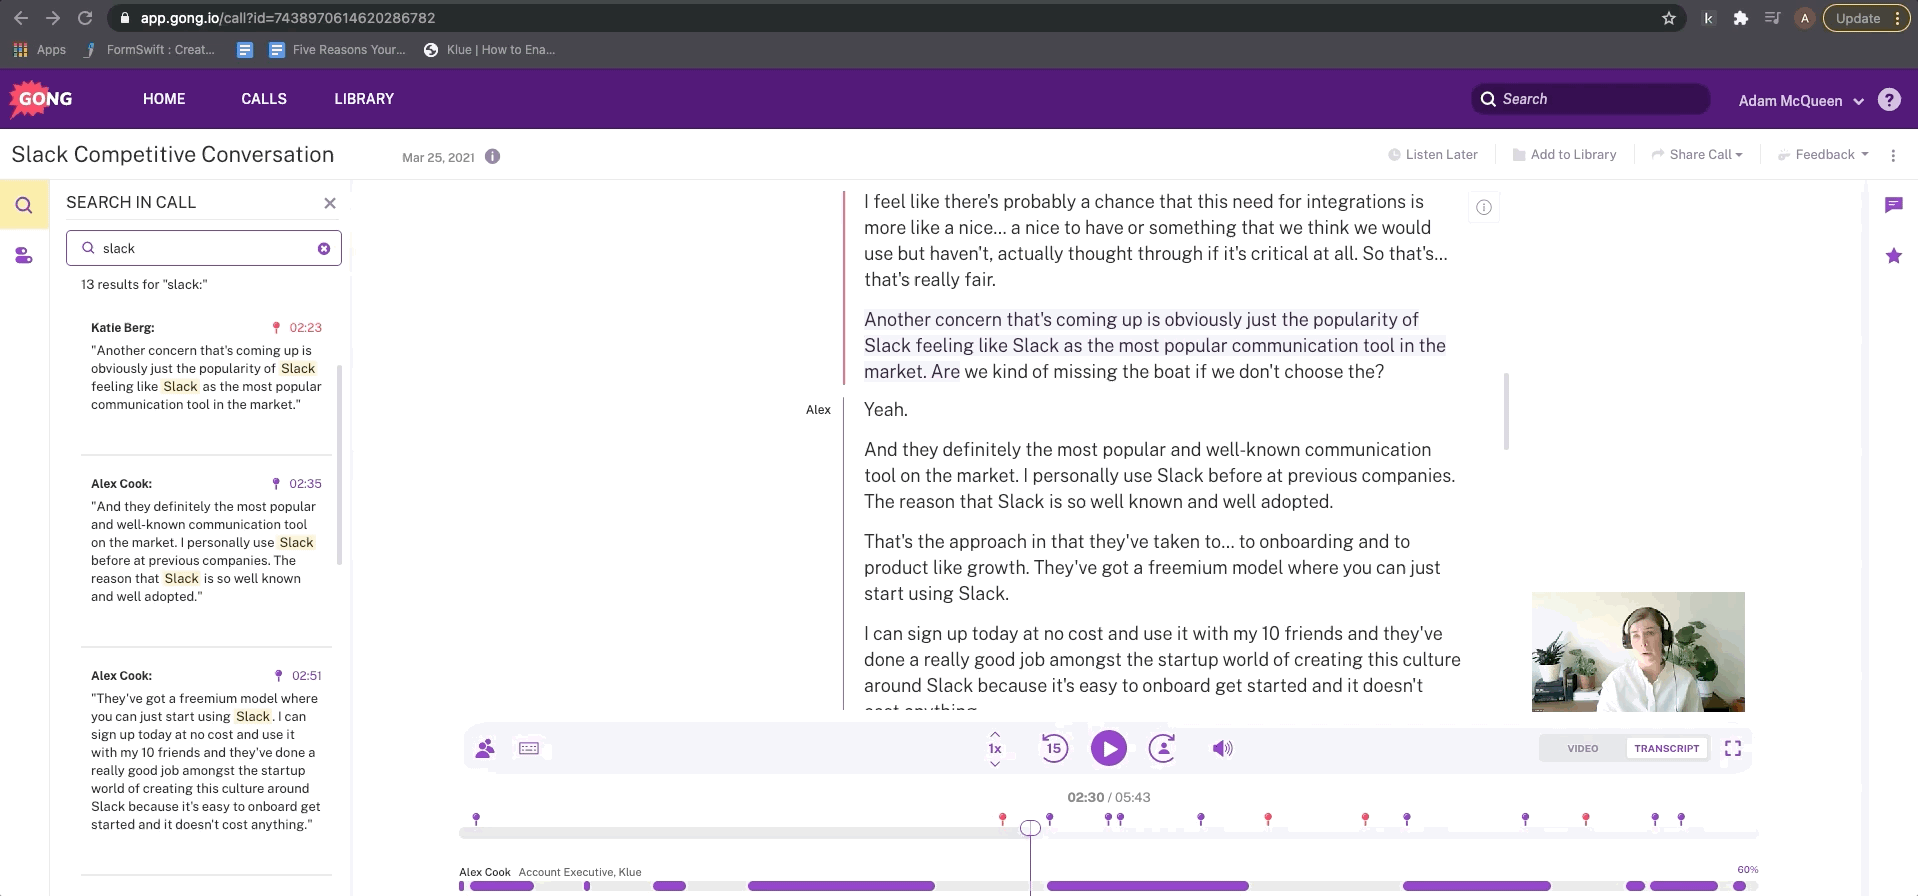
Task: Click the transcript scrollbar
Action: pos(1506,411)
